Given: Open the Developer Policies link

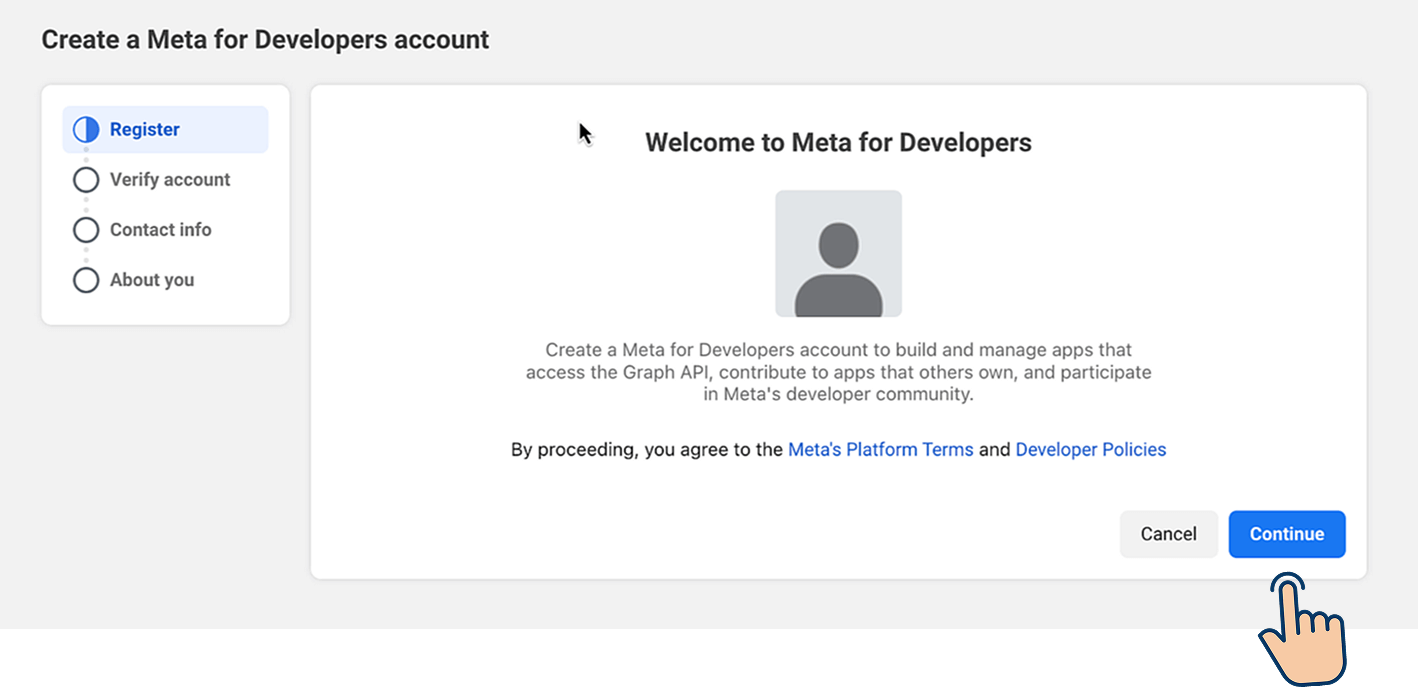Looking at the screenshot, I should tap(1091, 450).
